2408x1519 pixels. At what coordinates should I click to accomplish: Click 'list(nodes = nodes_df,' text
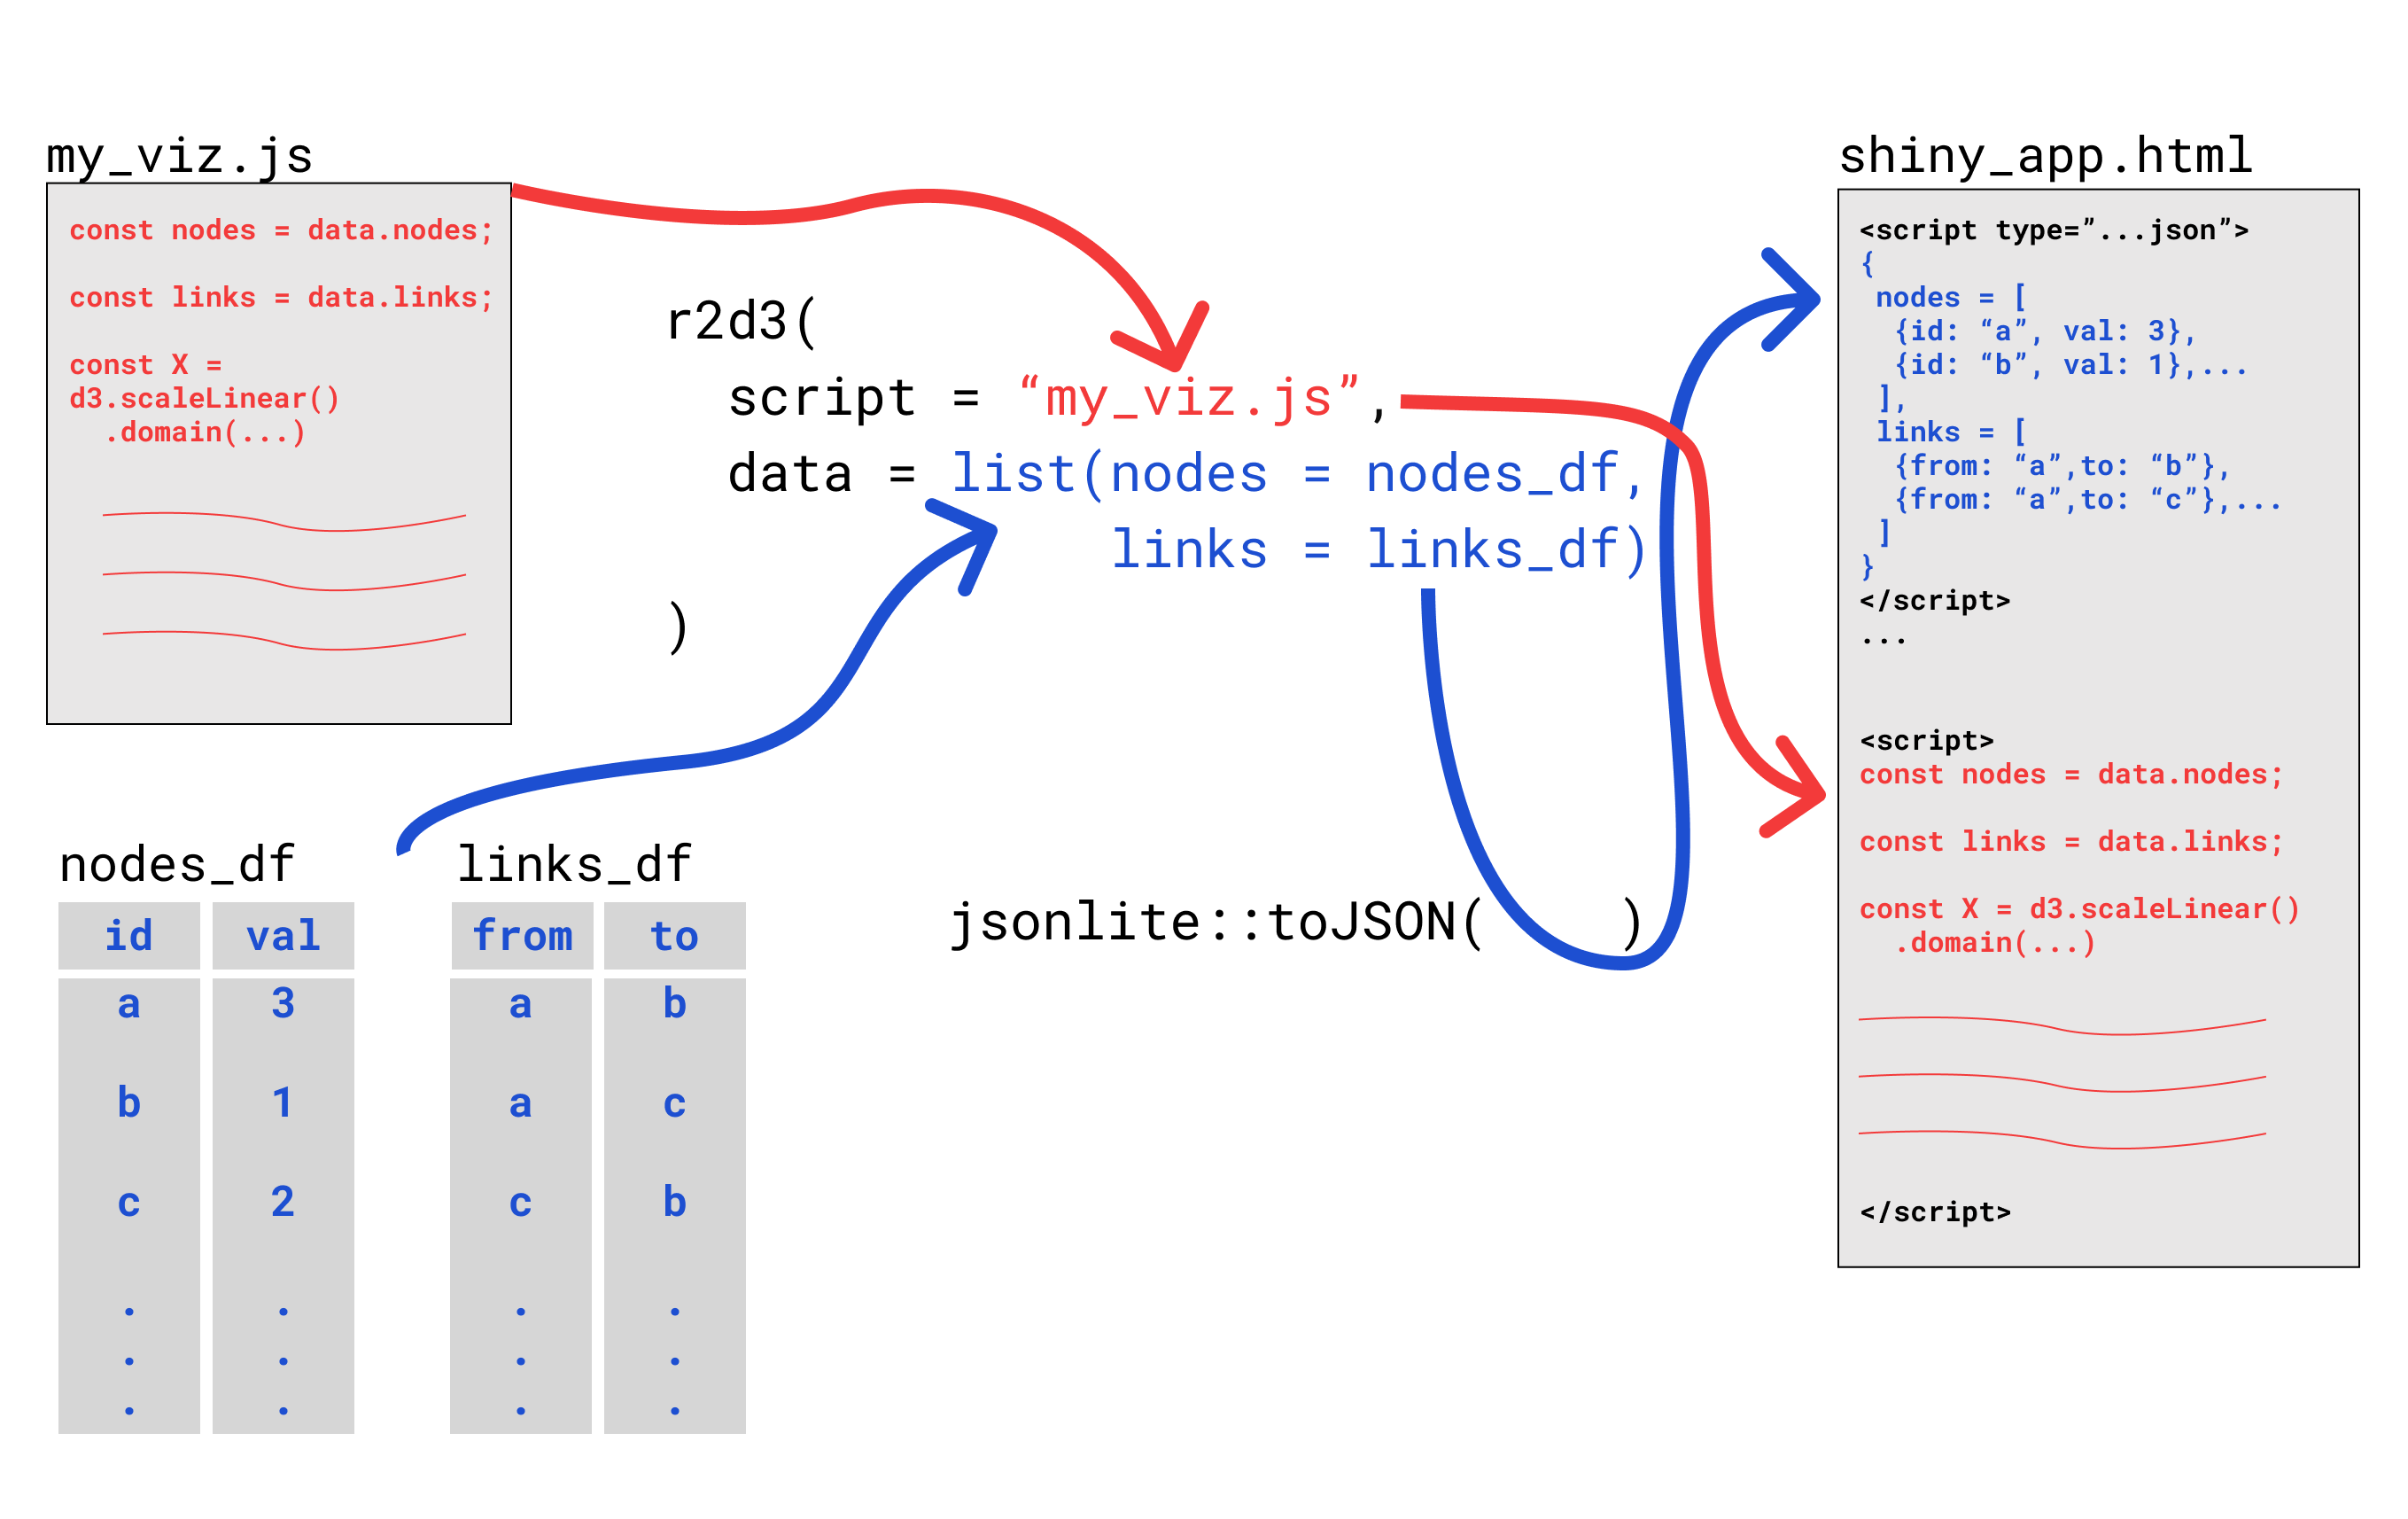1298,474
